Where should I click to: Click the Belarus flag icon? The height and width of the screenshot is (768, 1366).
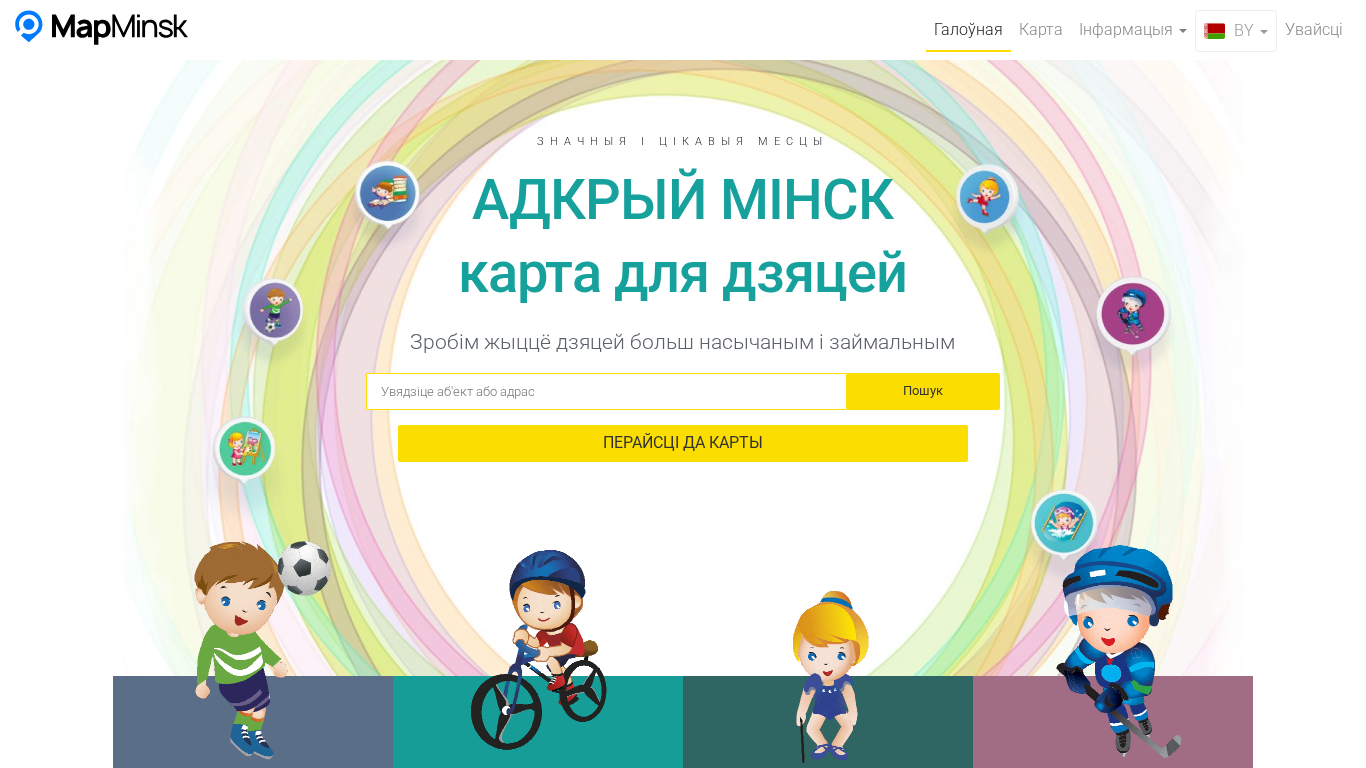(x=1215, y=31)
